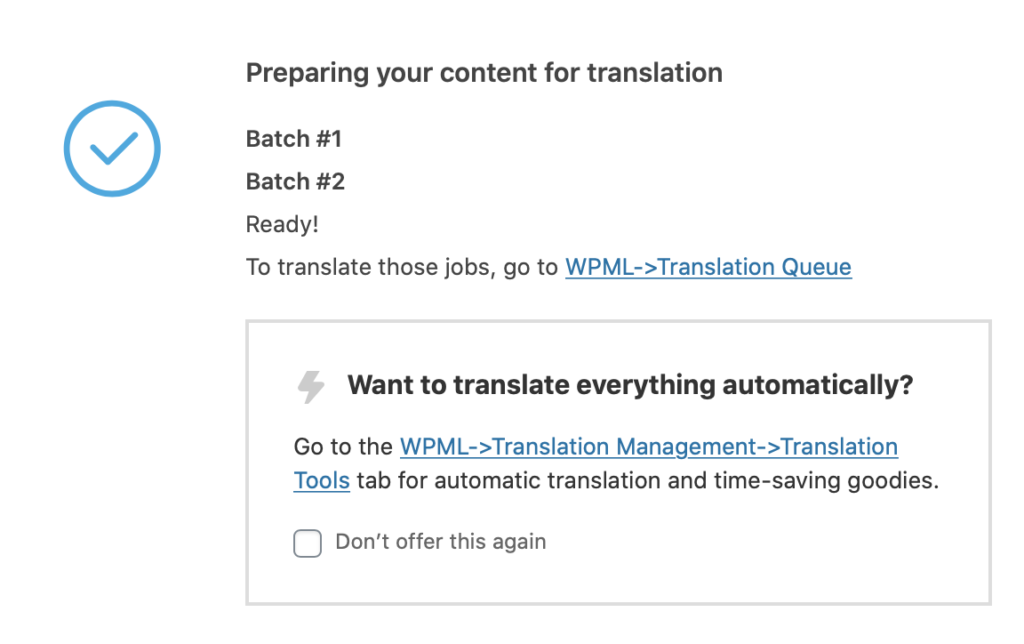The width and height of the screenshot is (1024, 644).
Task: Open the WPML->Translation Queue link
Action: coord(708,267)
